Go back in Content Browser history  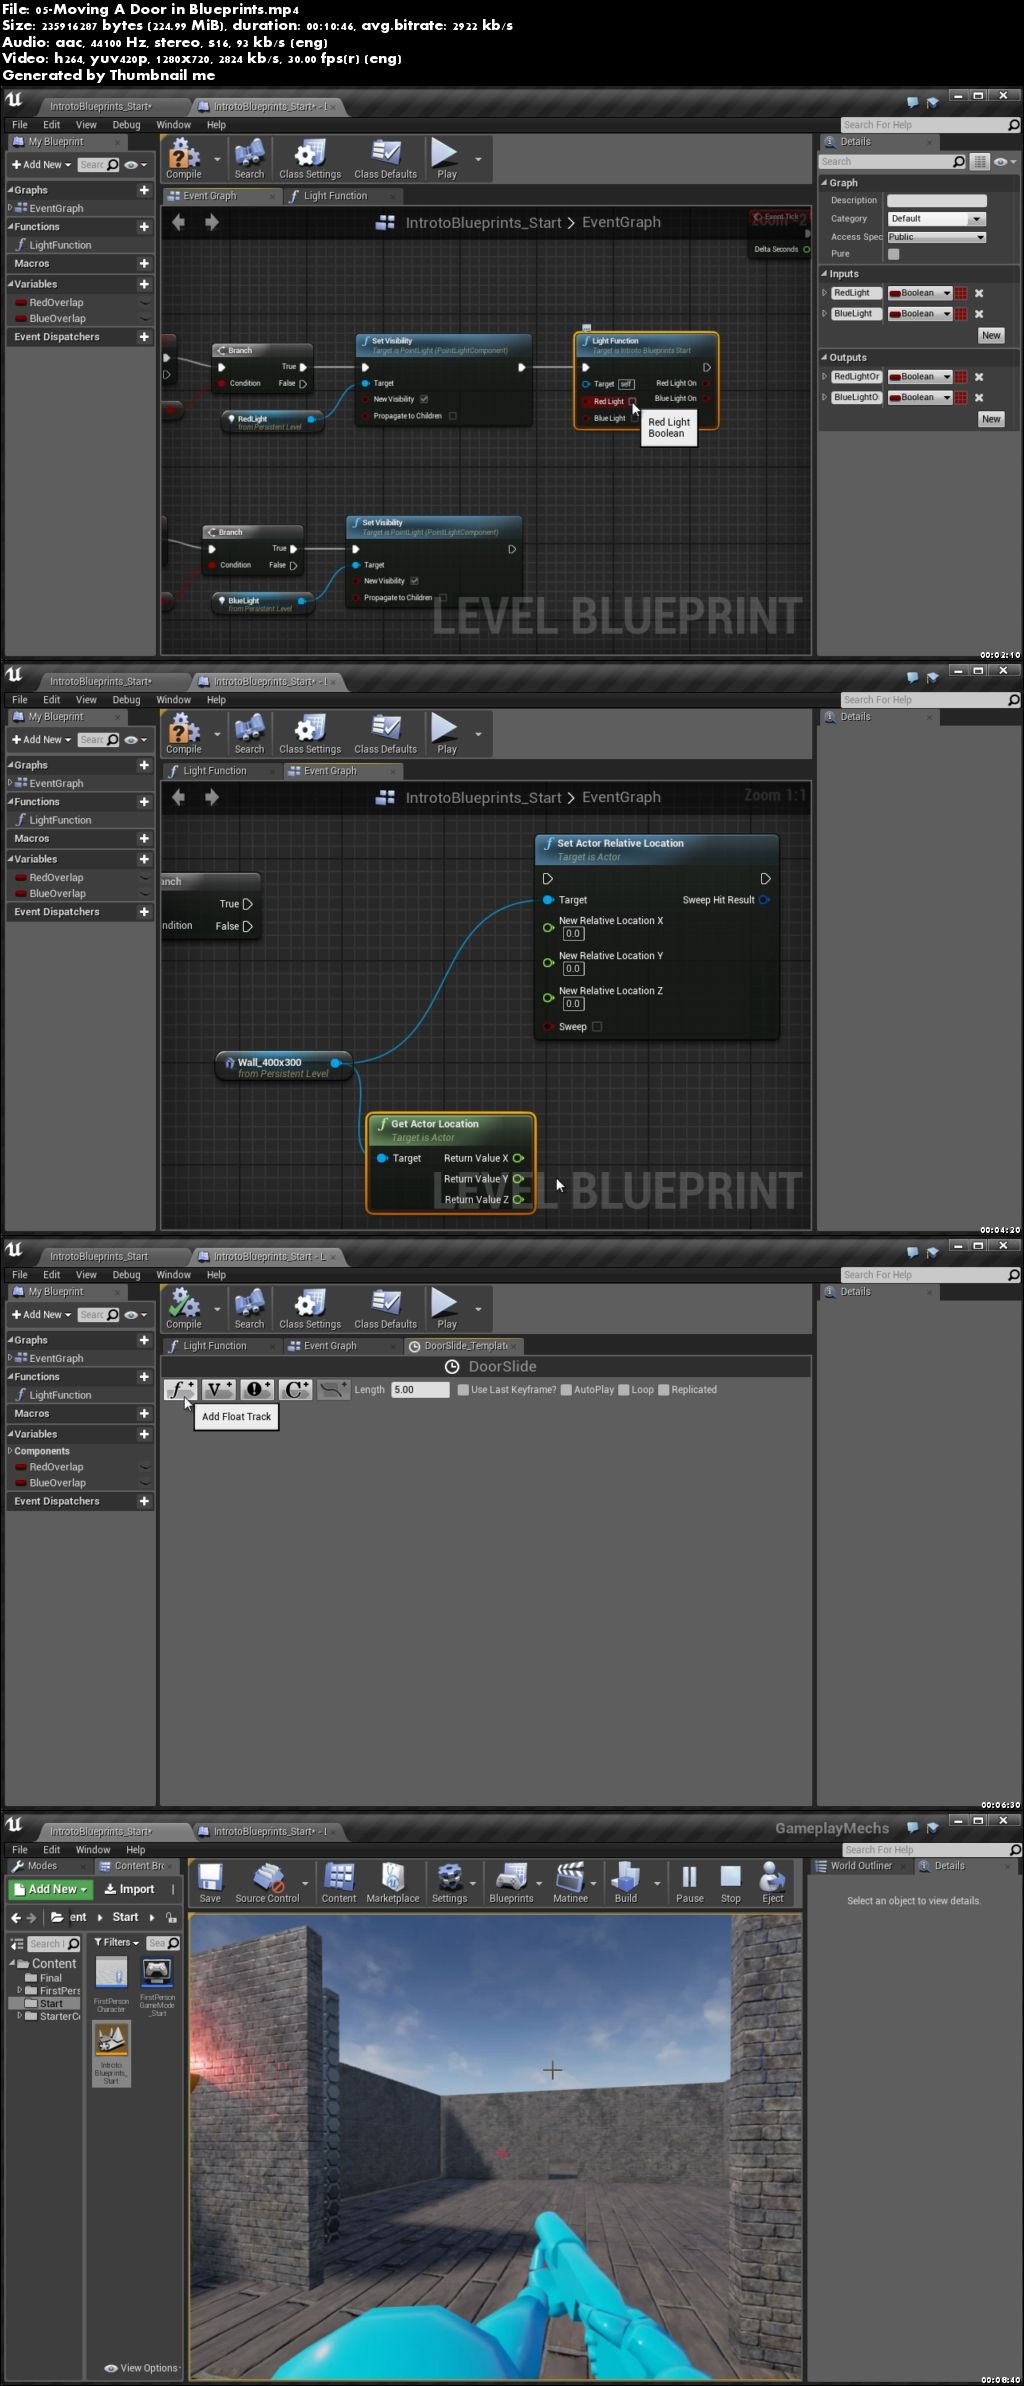click(x=15, y=1917)
